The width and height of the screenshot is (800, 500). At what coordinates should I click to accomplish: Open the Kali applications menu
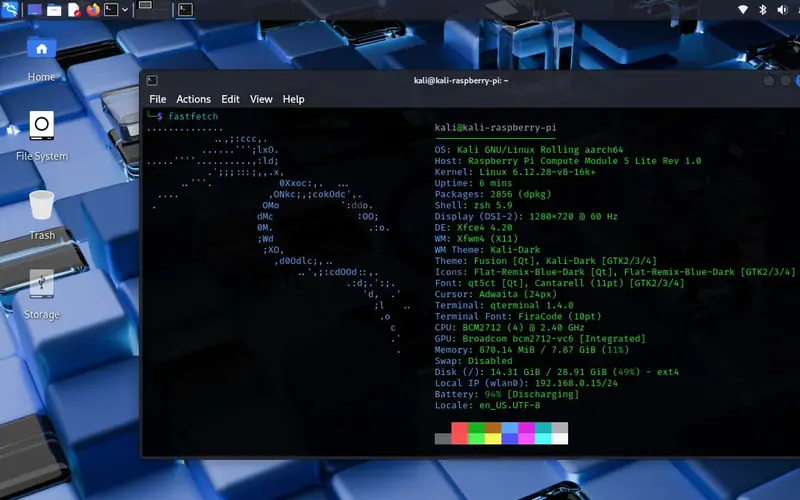pyautogui.click(x=9, y=9)
